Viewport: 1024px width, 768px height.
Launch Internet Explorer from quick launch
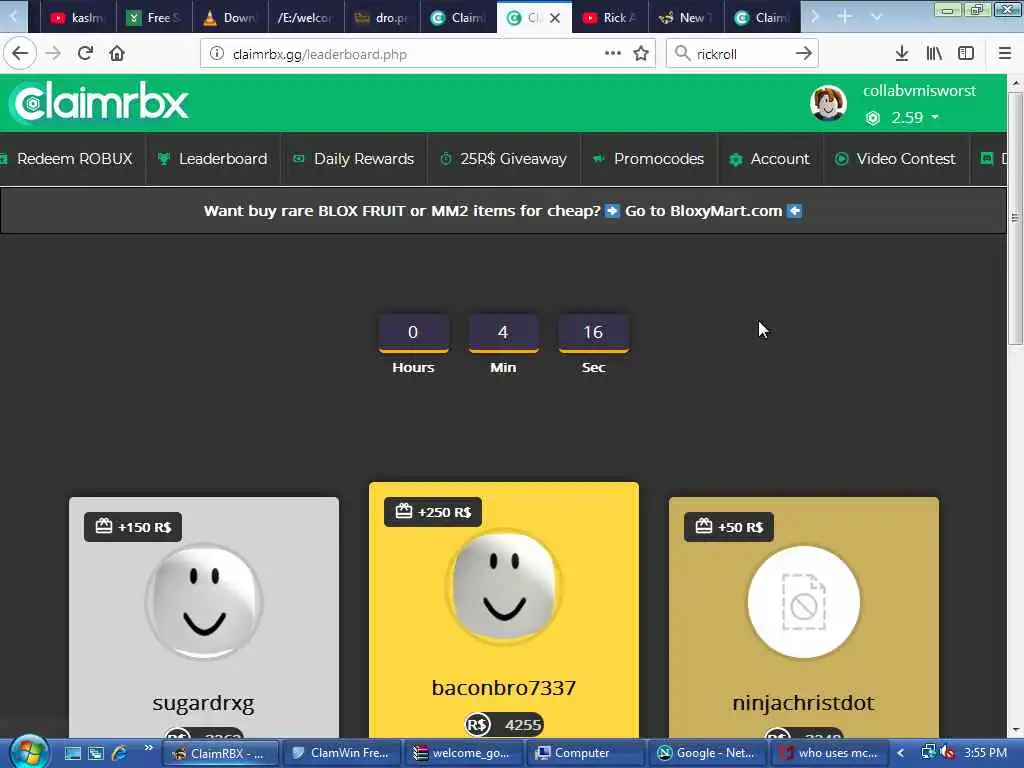click(120, 753)
